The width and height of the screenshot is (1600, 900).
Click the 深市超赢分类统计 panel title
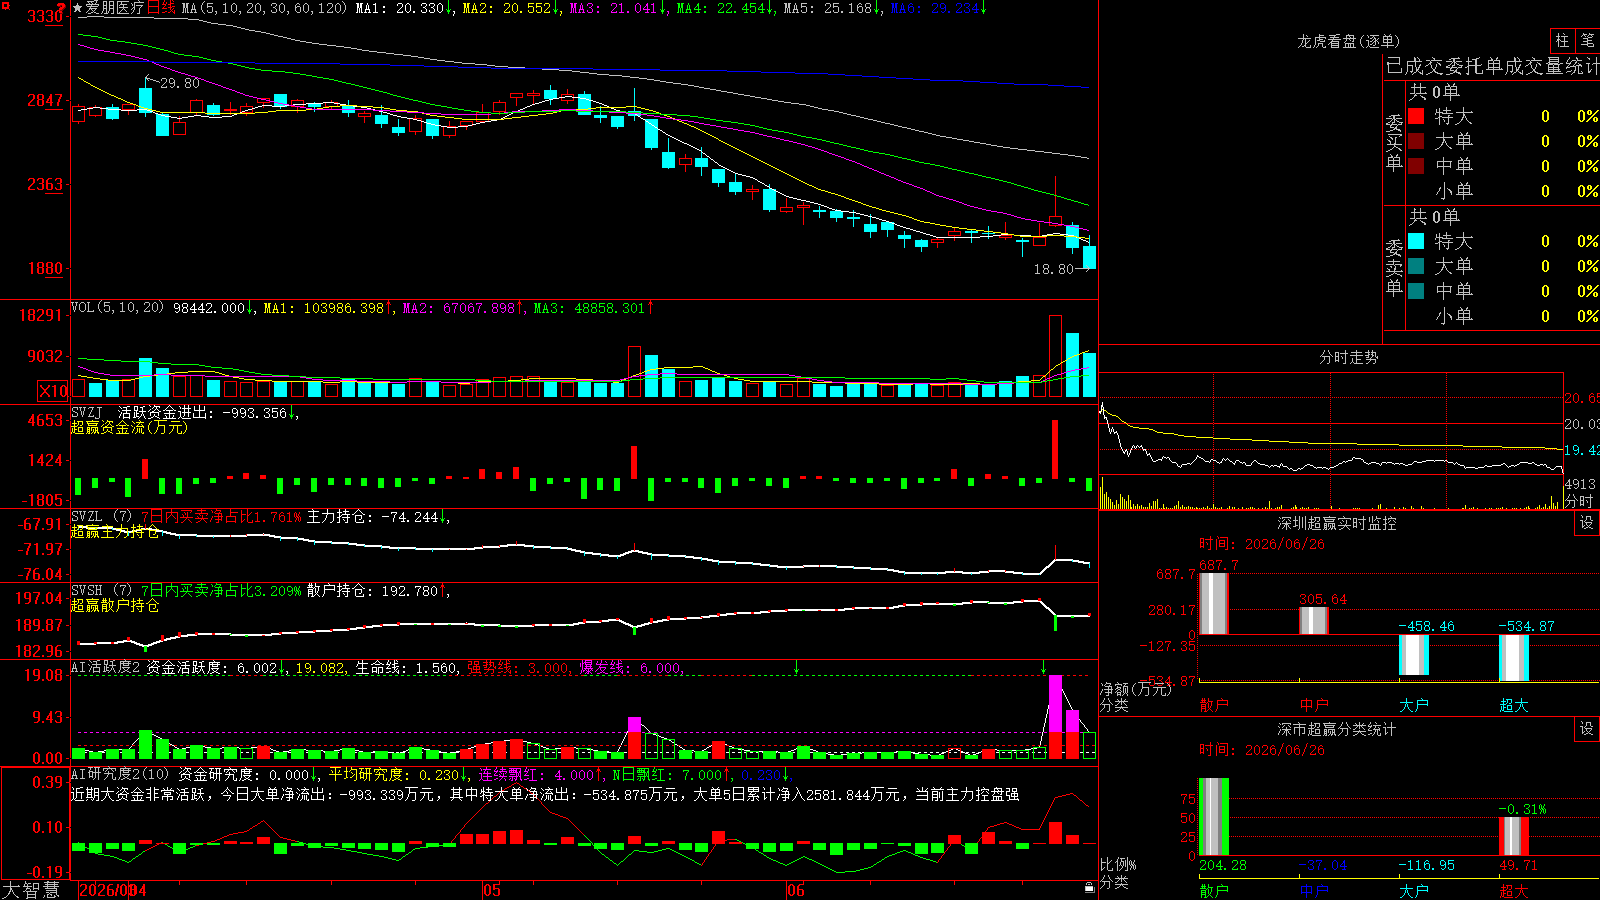click(1336, 729)
